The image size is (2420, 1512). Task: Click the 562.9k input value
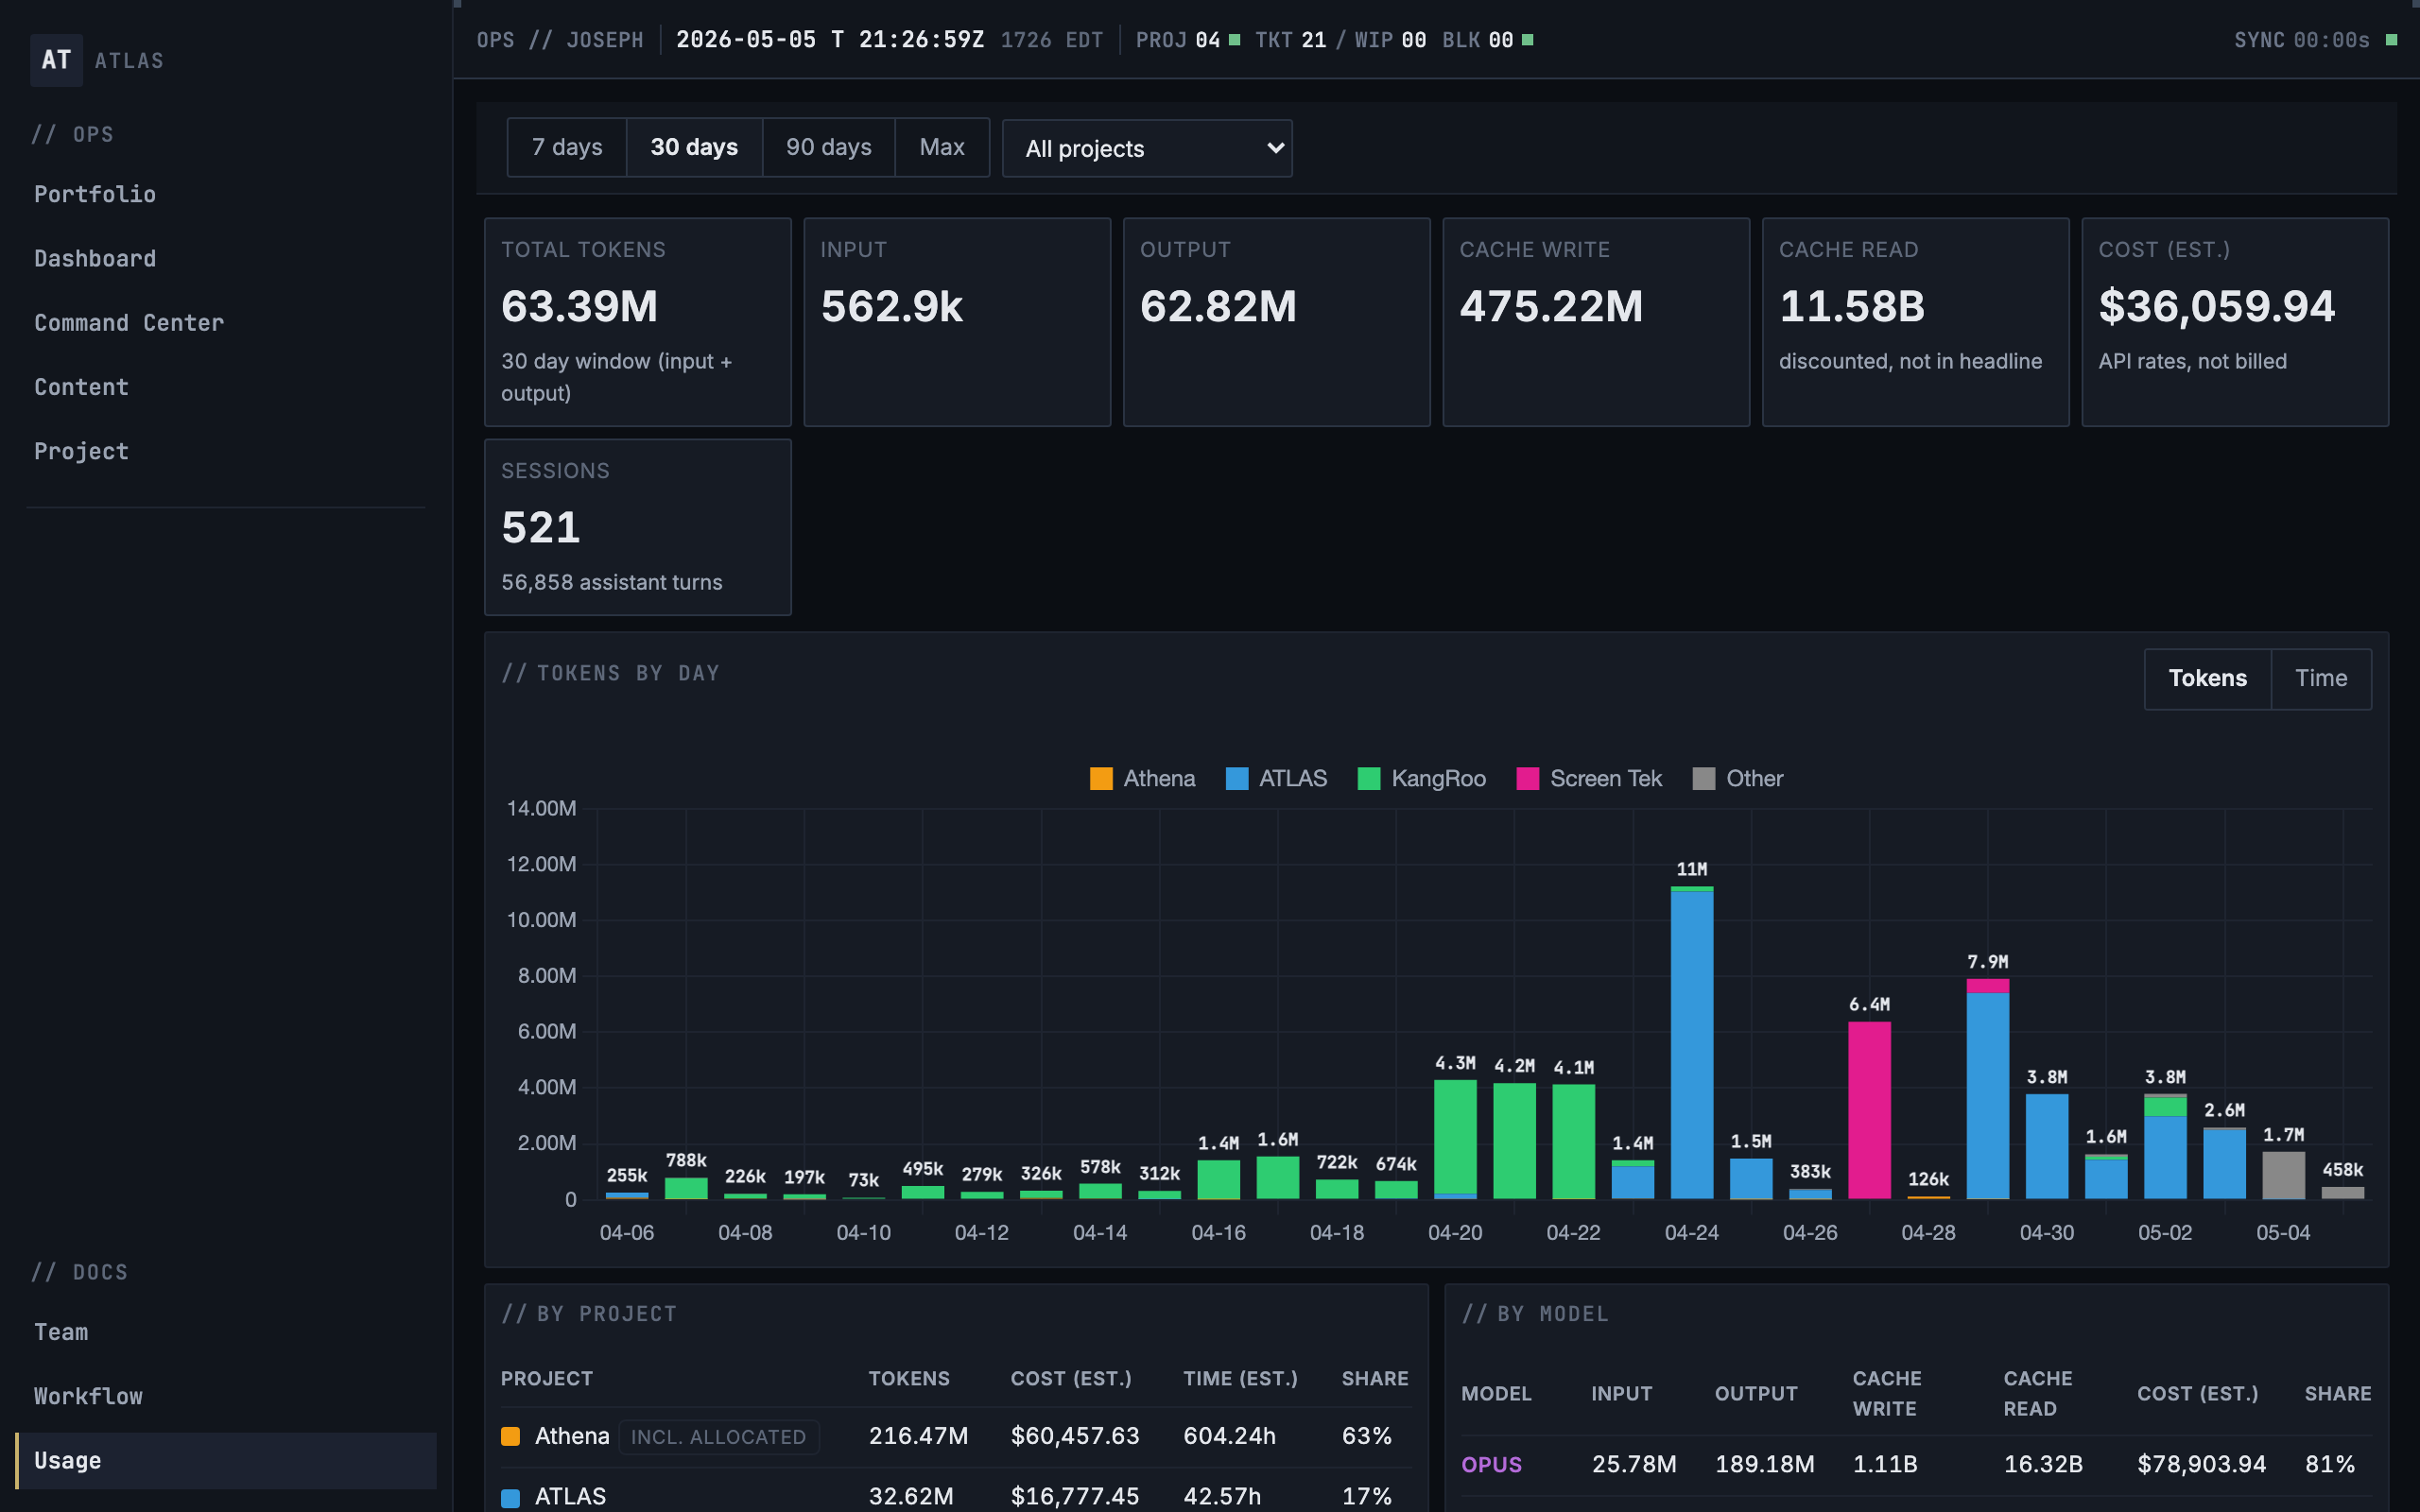[x=891, y=306]
